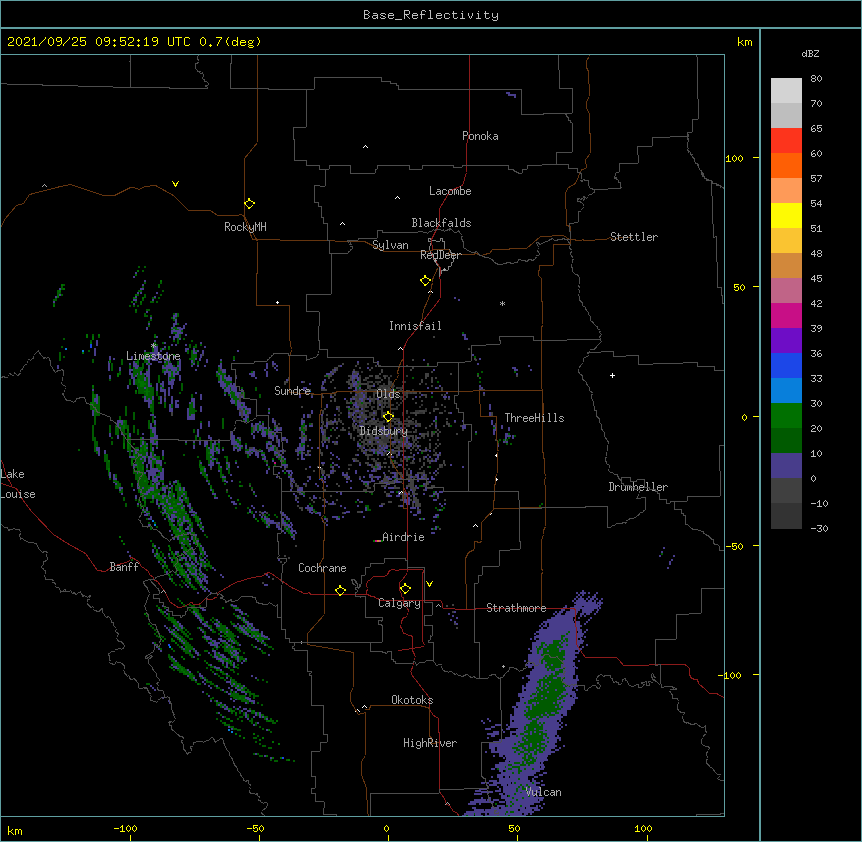The height and width of the screenshot is (842, 862).
Task: Select the magenta 42 dBZ legend swatch
Action: [x=786, y=315]
